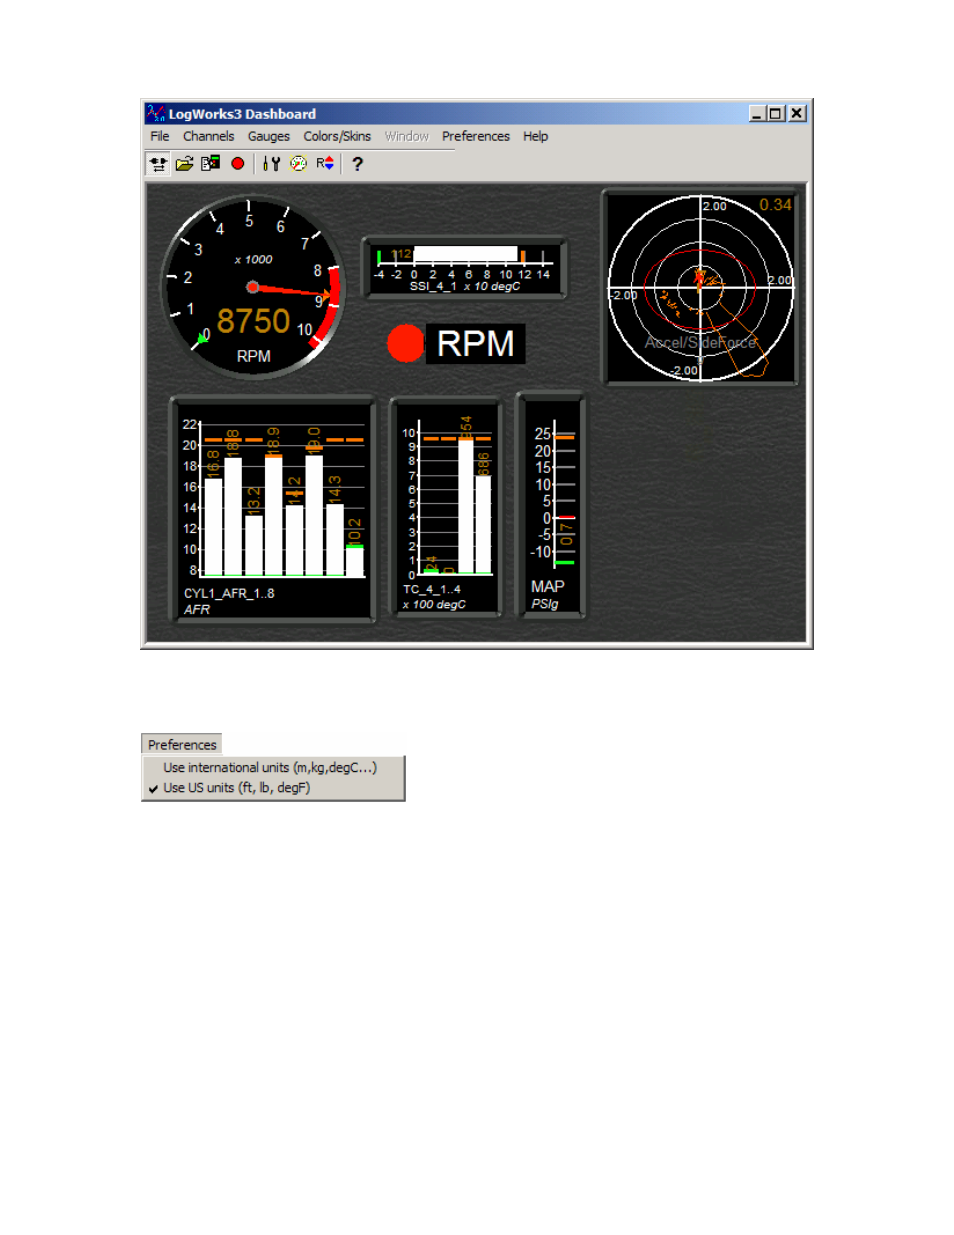Click the Accel/SideForce circular plot gauge

700,288
